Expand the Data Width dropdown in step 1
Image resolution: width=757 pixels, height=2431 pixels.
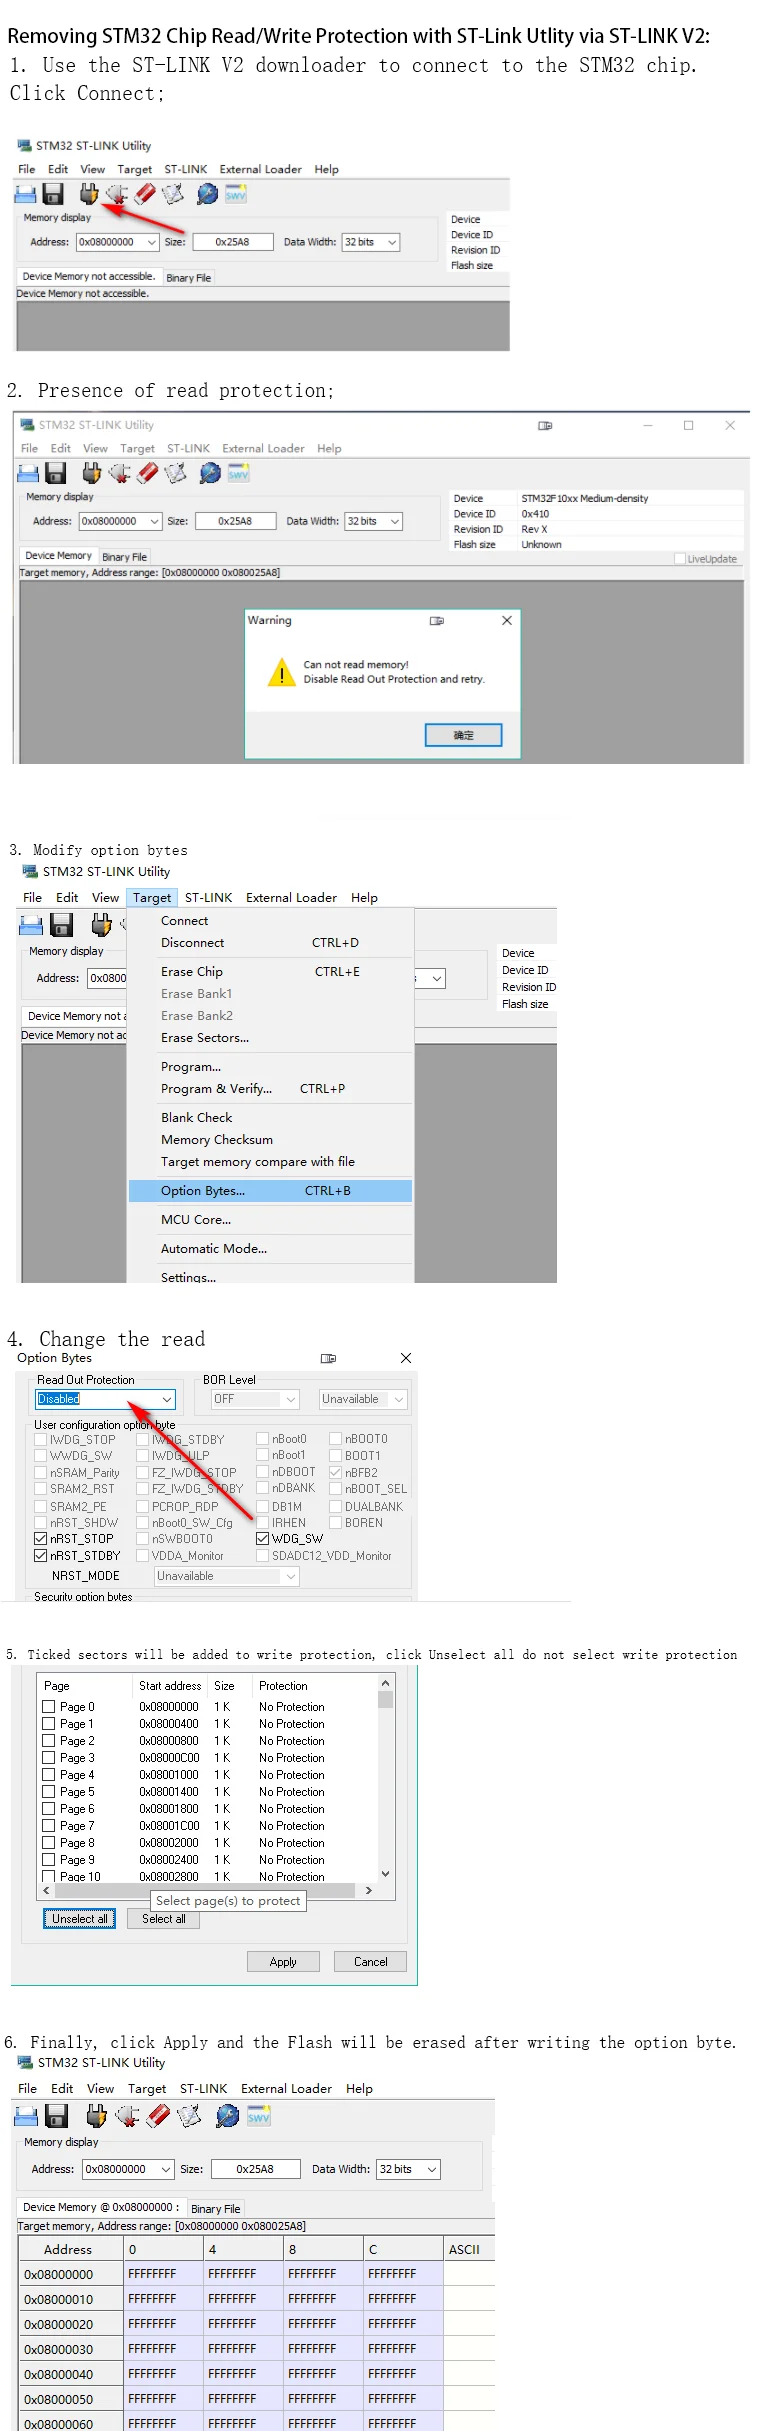(391, 242)
